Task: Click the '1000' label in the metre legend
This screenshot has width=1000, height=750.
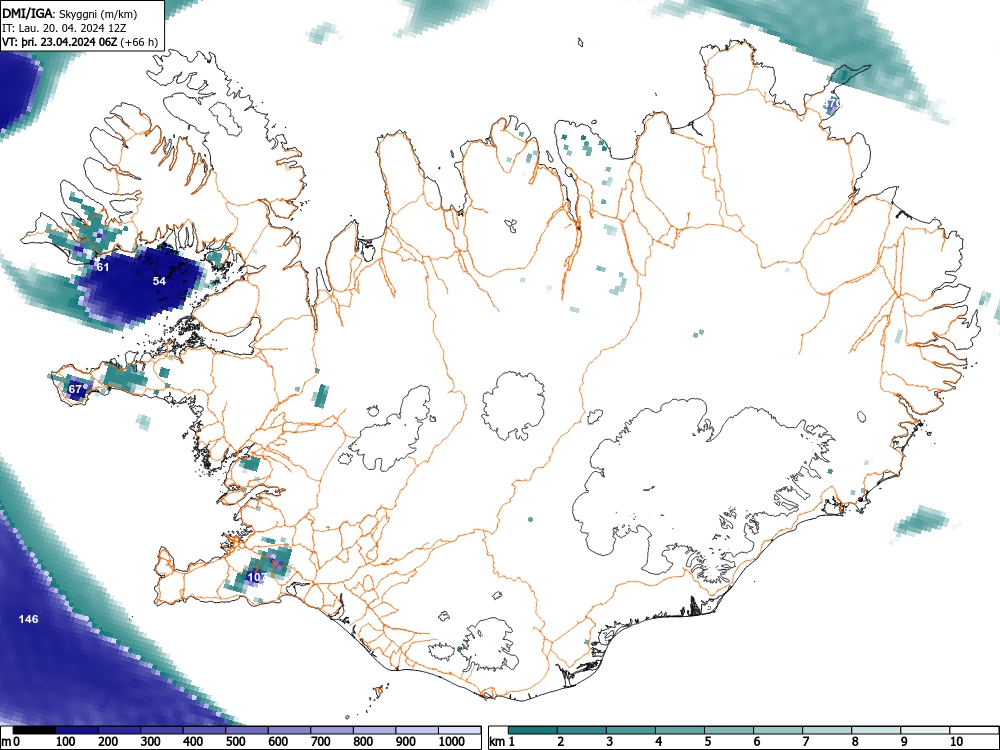Action: (452, 742)
